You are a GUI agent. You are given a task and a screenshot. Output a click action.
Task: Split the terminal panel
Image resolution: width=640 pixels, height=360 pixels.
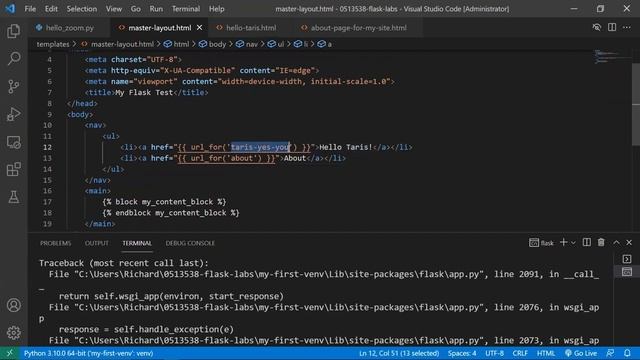[587, 242]
